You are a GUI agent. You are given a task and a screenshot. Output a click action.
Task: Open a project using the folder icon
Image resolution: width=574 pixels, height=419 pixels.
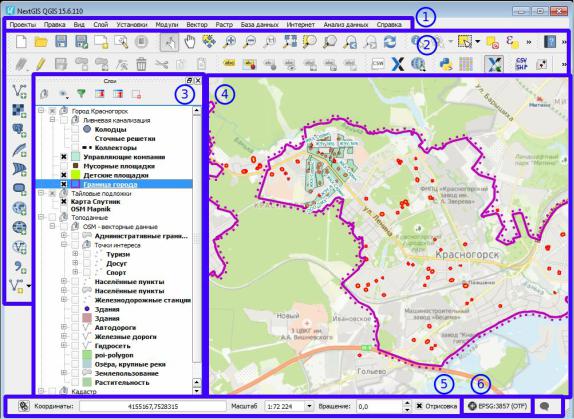click(x=41, y=42)
